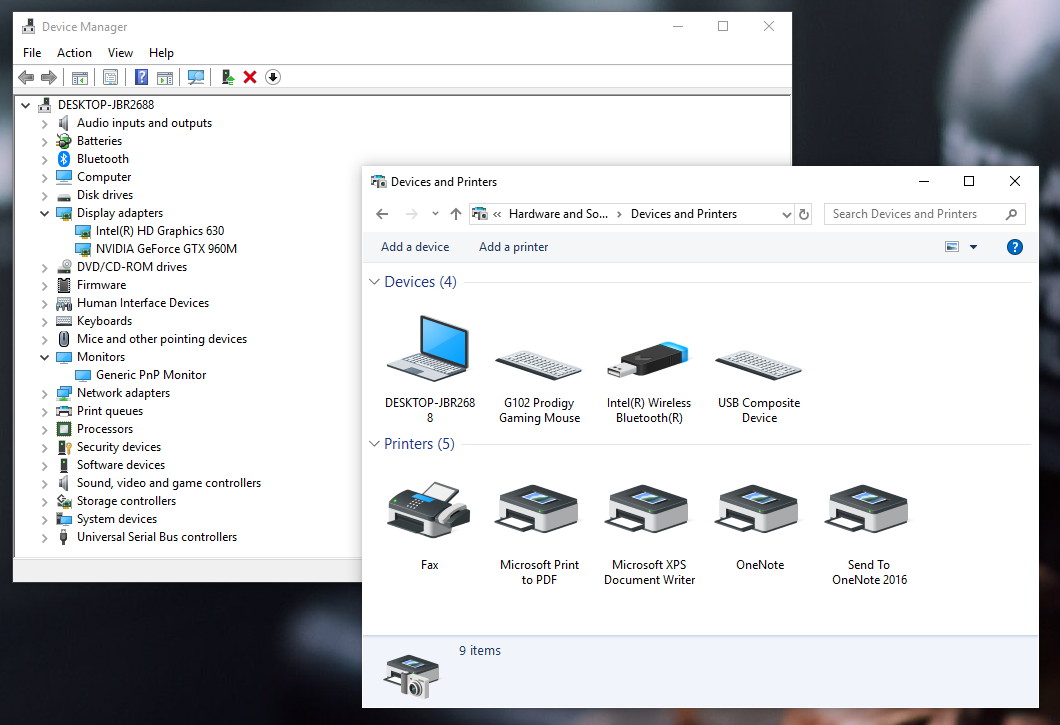Select Firmware category
This screenshot has height=725, width=1060.
[x=101, y=285]
